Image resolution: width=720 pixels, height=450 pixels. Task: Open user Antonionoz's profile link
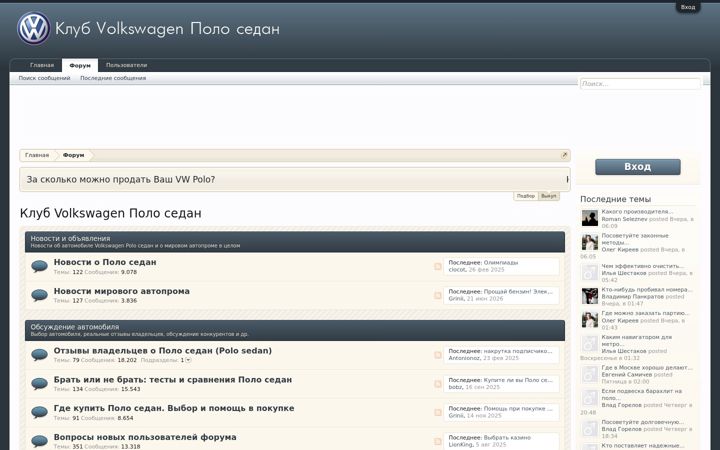[x=464, y=358]
